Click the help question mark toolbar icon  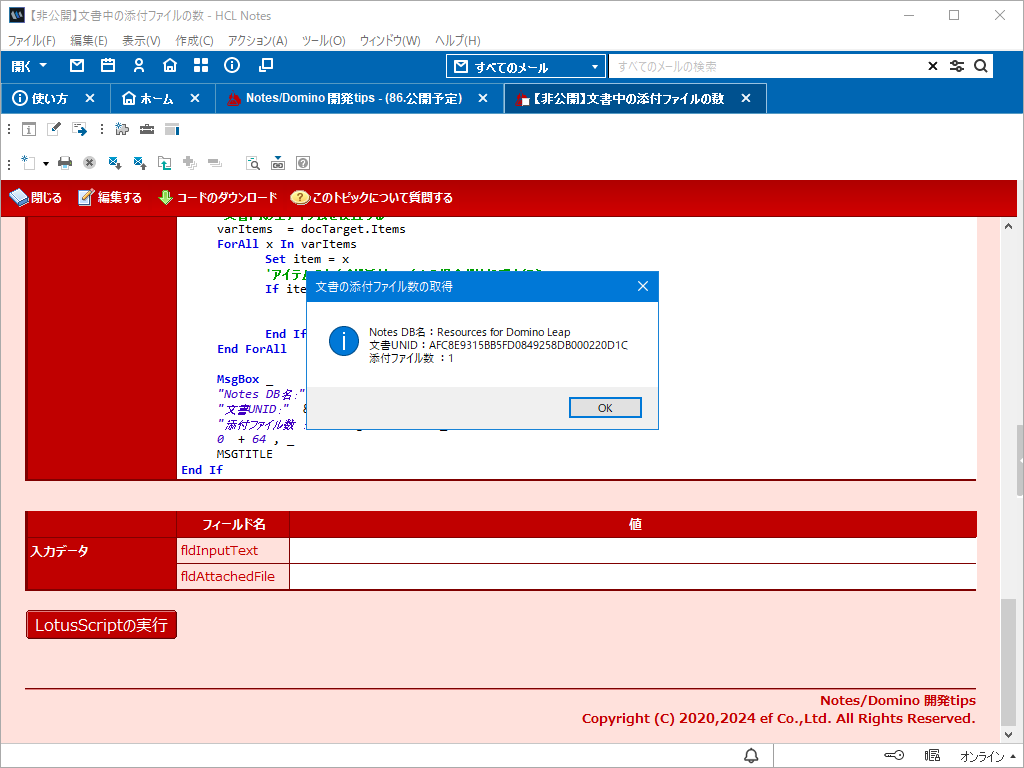pyautogui.click(x=302, y=162)
